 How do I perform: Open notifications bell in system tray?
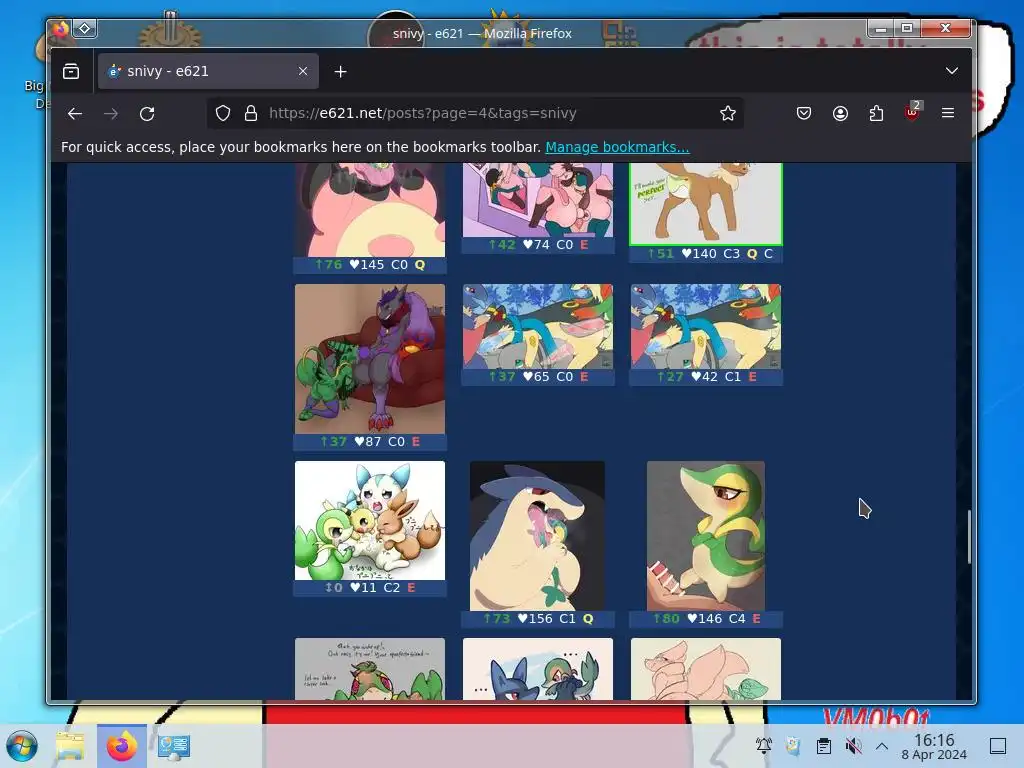pos(763,745)
